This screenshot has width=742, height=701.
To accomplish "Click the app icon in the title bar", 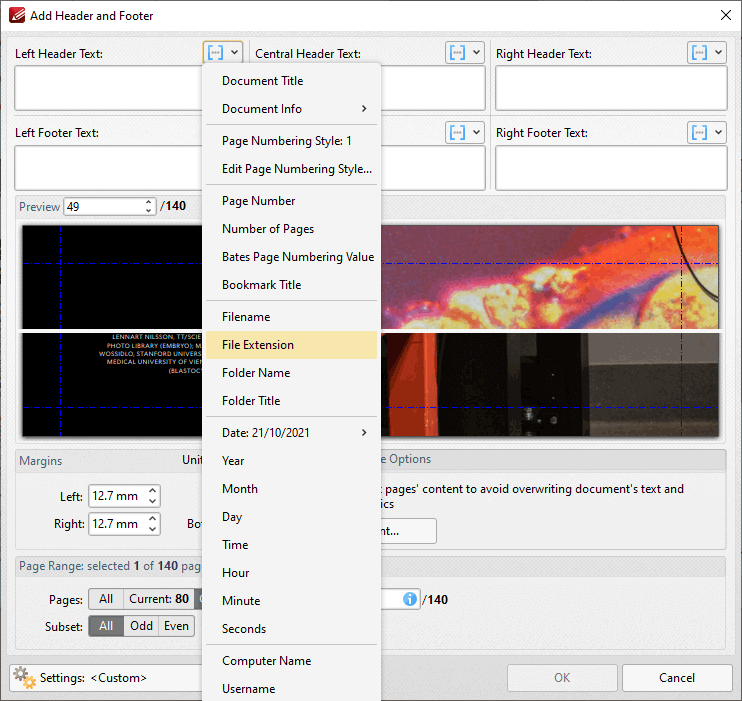I will point(15,15).
